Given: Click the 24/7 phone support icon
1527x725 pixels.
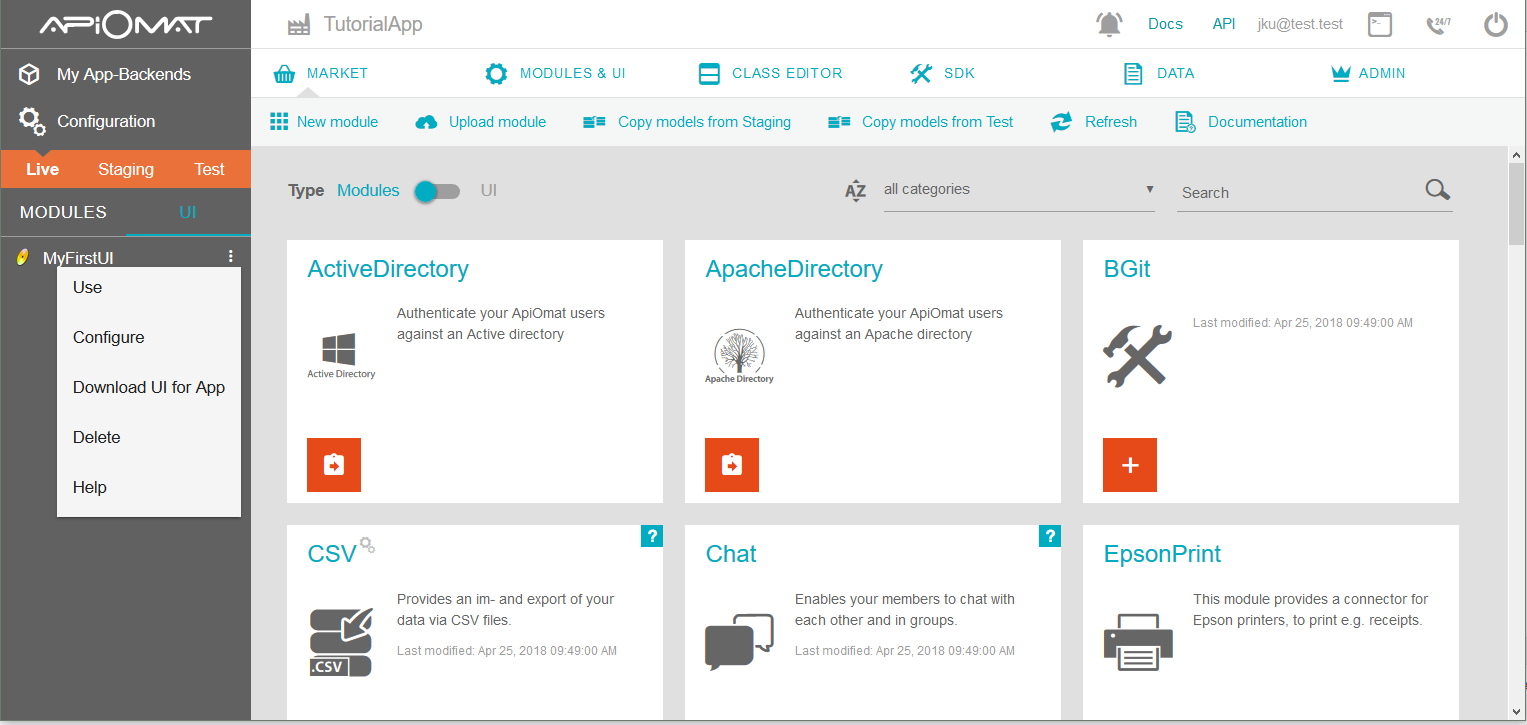Looking at the screenshot, I should tap(1438, 24).
